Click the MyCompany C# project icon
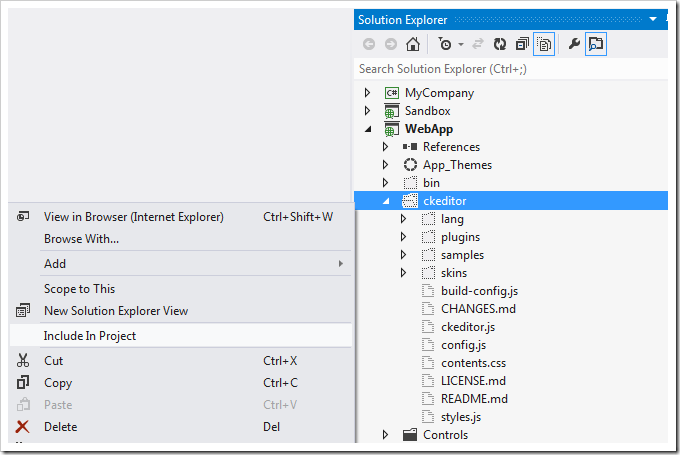680x455 pixels. pyautogui.click(x=392, y=93)
